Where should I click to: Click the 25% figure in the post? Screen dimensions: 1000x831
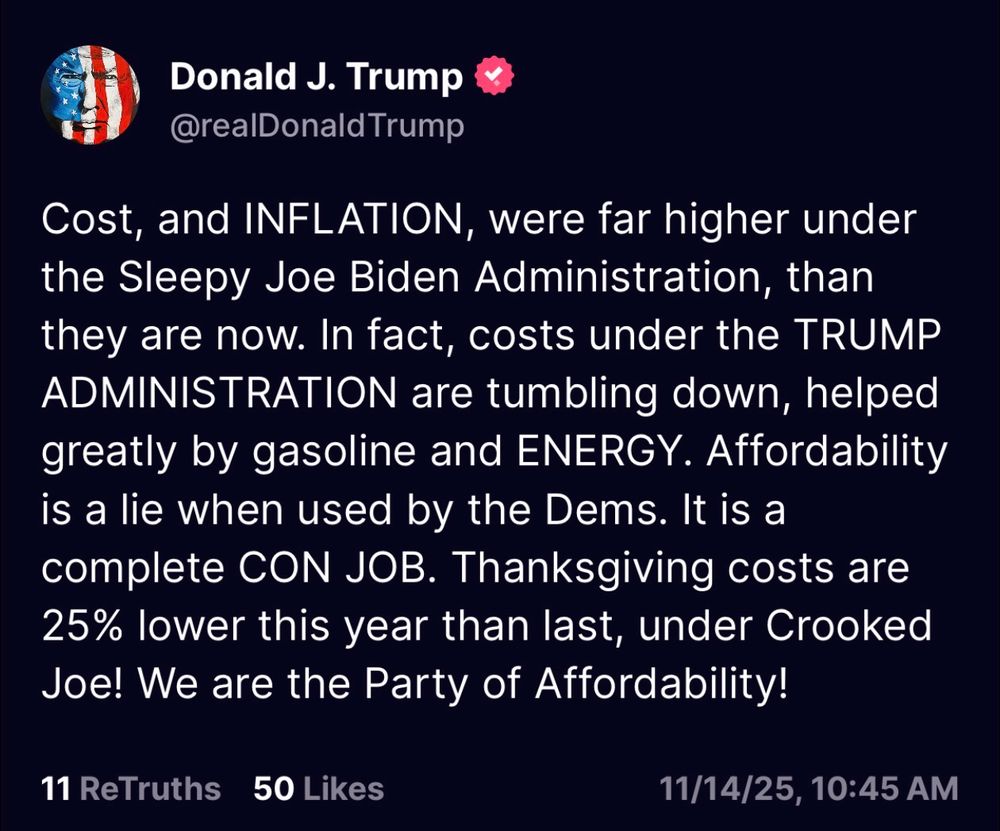(x=82, y=626)
